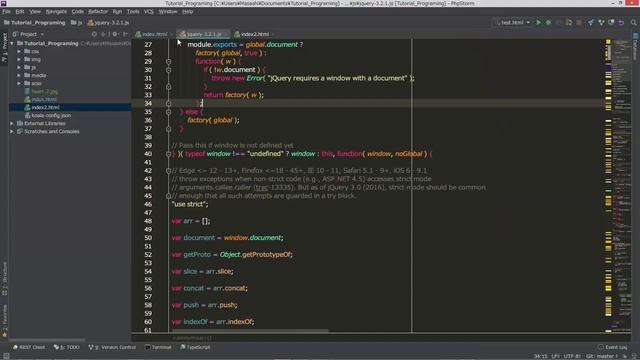
Task: Click the VCS Commit branch icon
Action: click(x=601, y=22)
